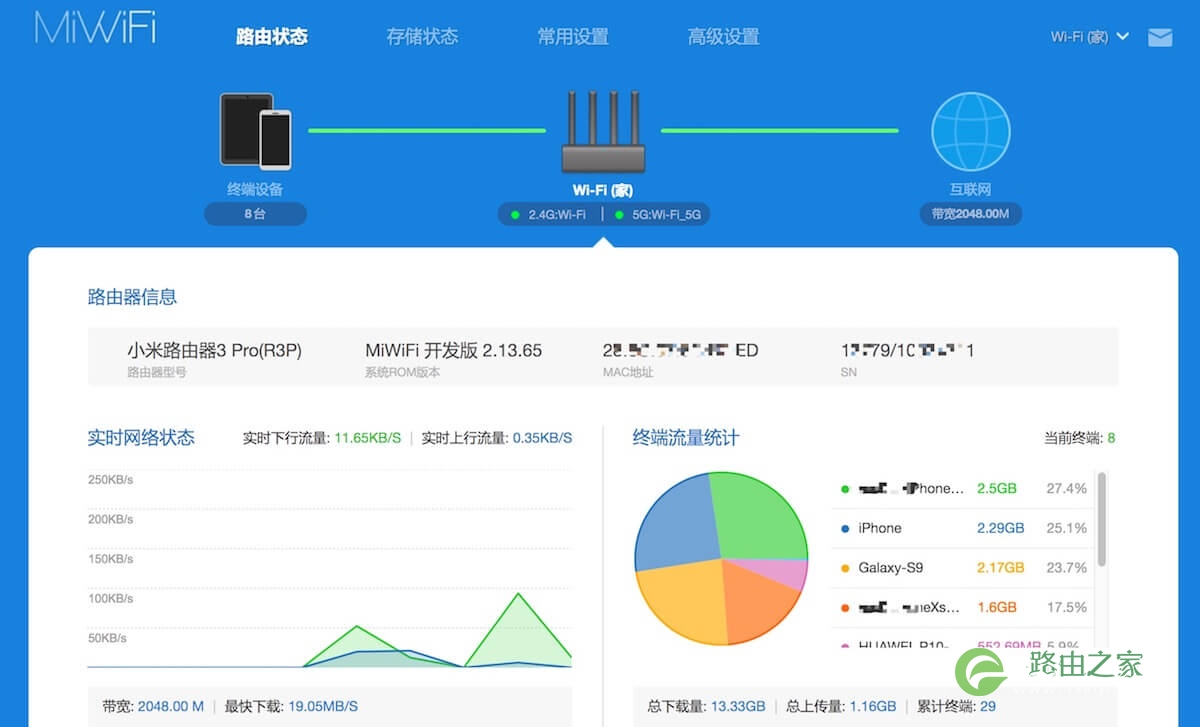1200x727 pixels.
Task: Click the 23.7% share for Galaxy-S9
Action: coord(1066,568)
